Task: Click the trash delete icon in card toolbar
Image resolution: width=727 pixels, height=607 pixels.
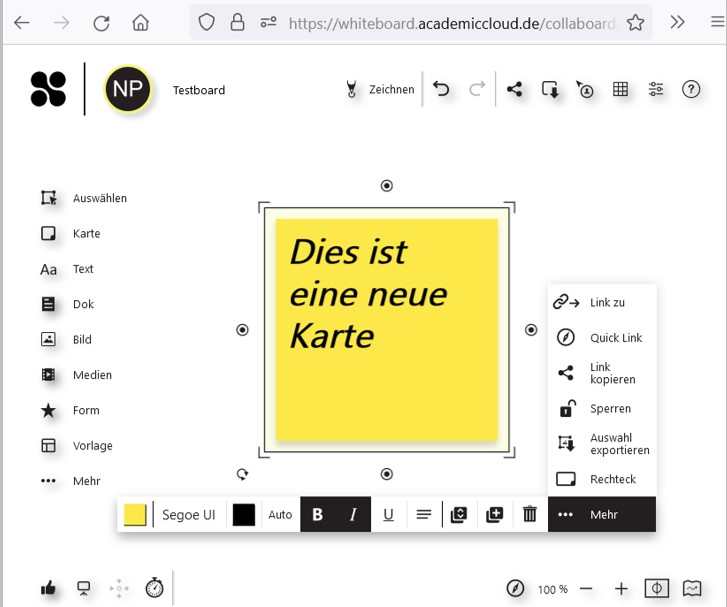Action: tap(530, 515)
